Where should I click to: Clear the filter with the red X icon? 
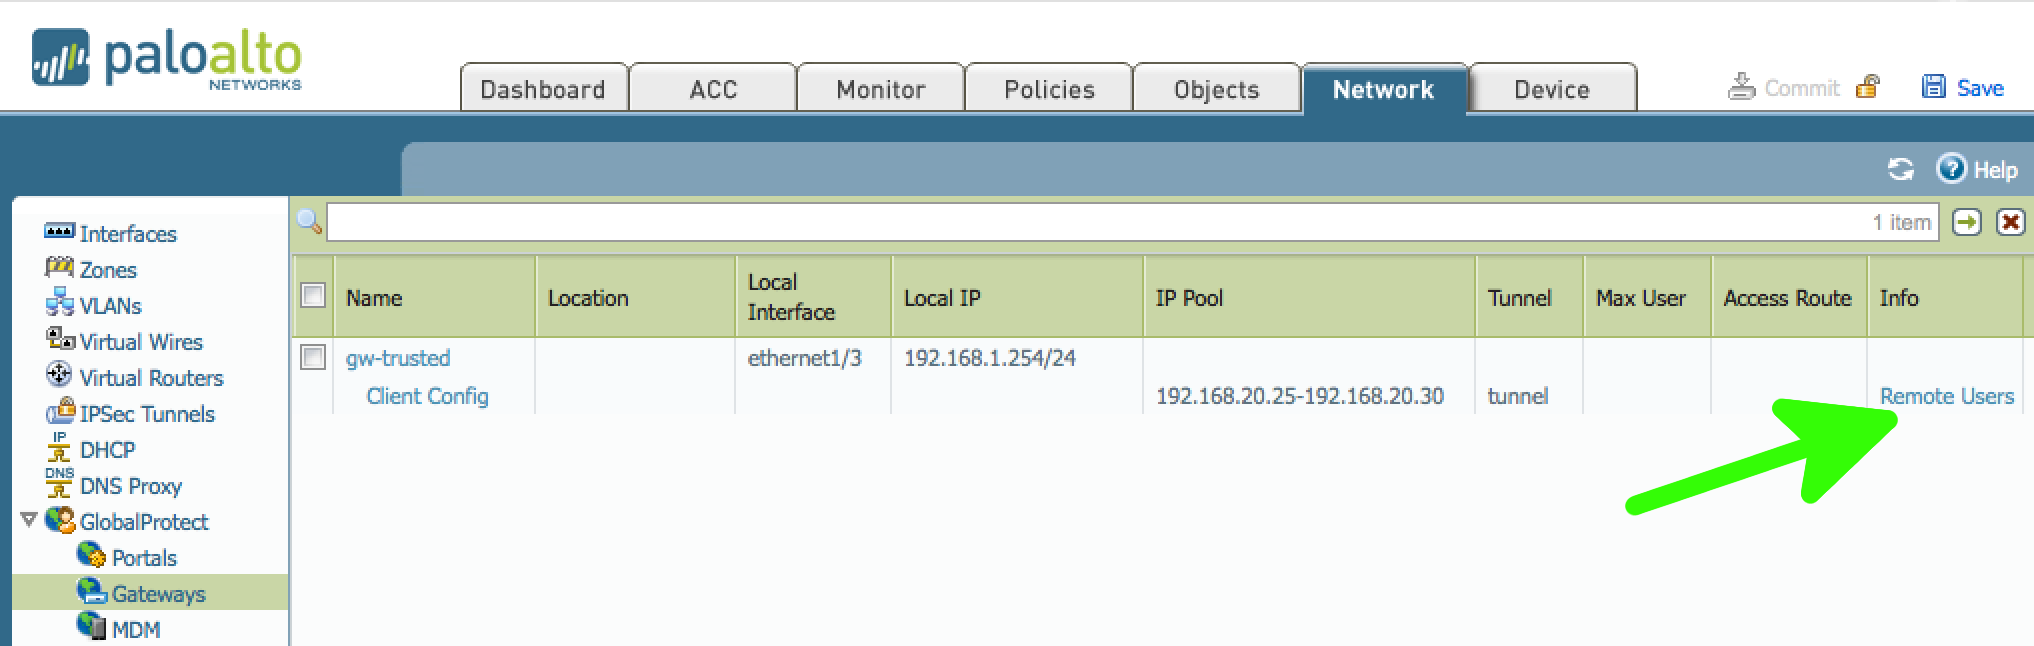coord(2010,222)
